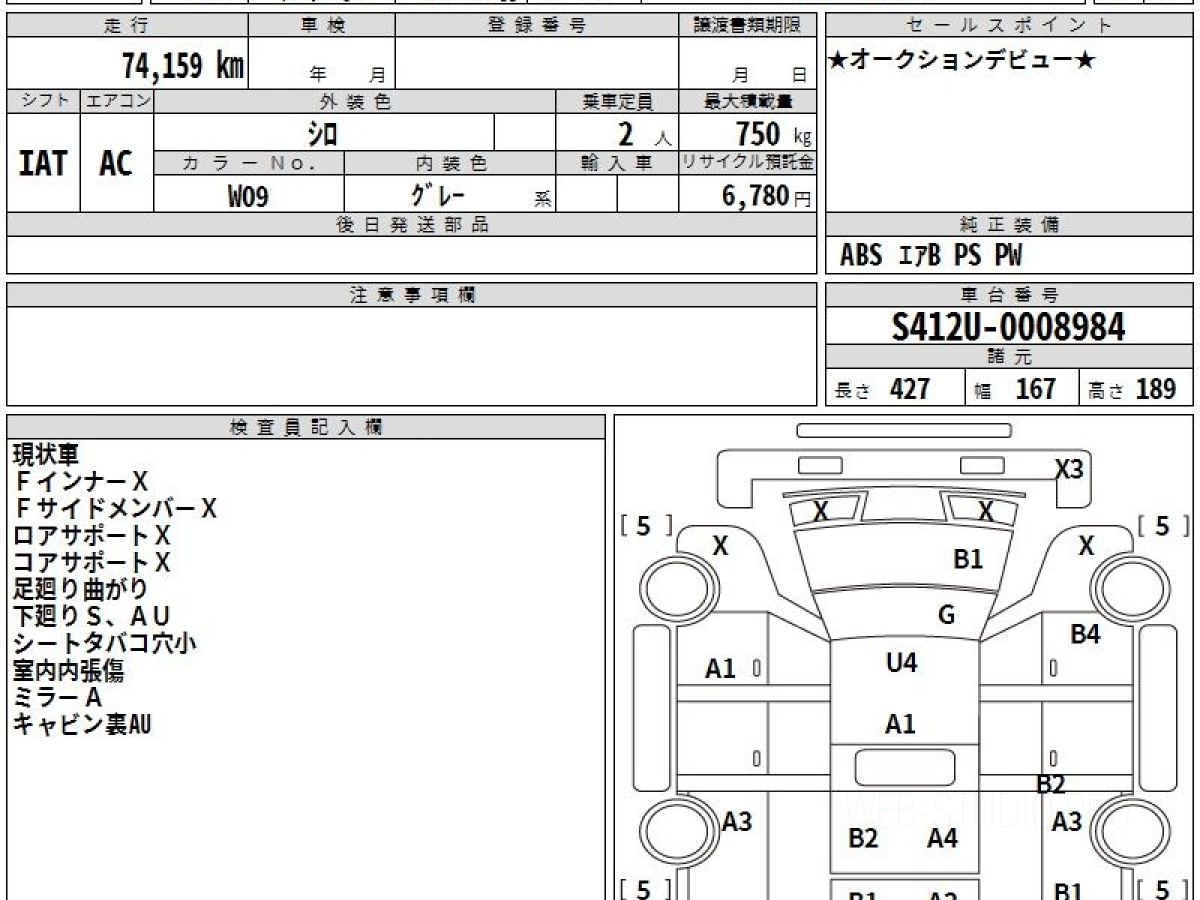
Task: Click the ★オークションデビュー★ sales point text
Action: click(961, 60)
